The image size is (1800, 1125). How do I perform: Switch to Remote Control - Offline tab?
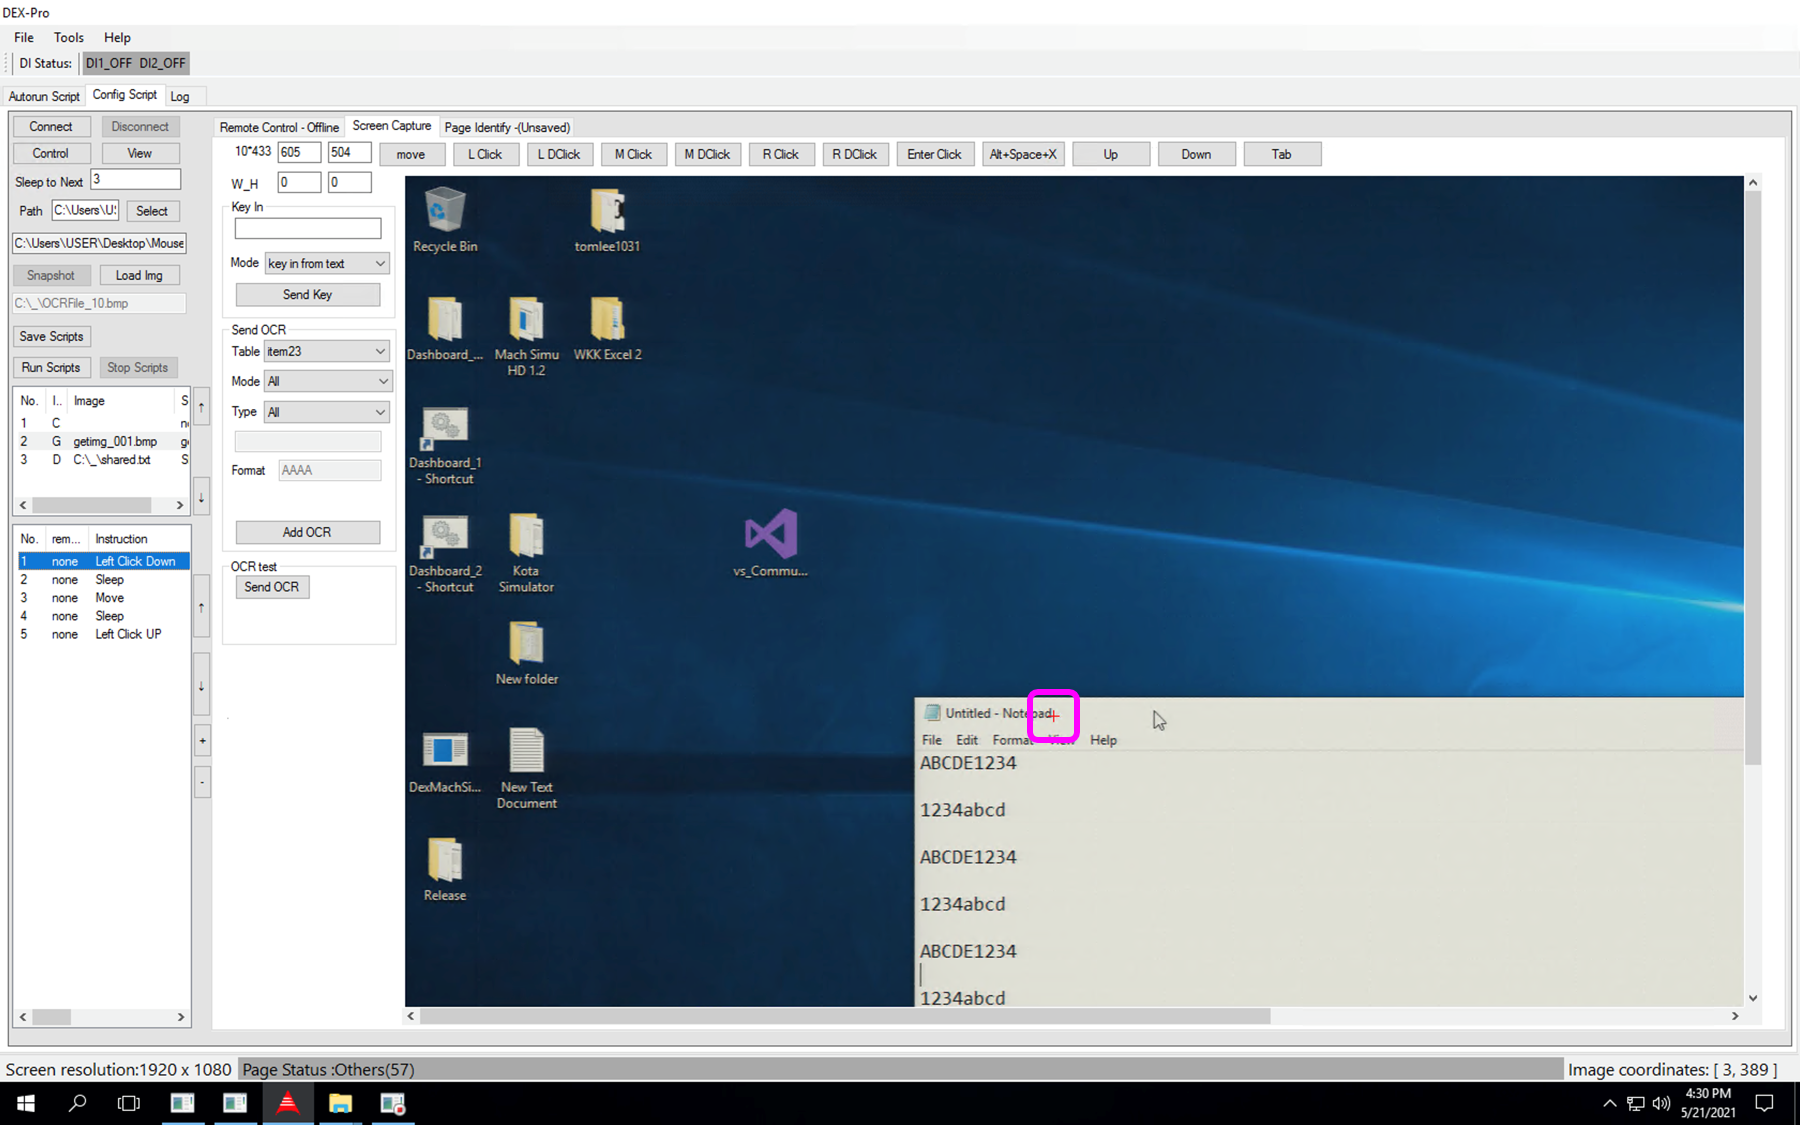[279, 127]
